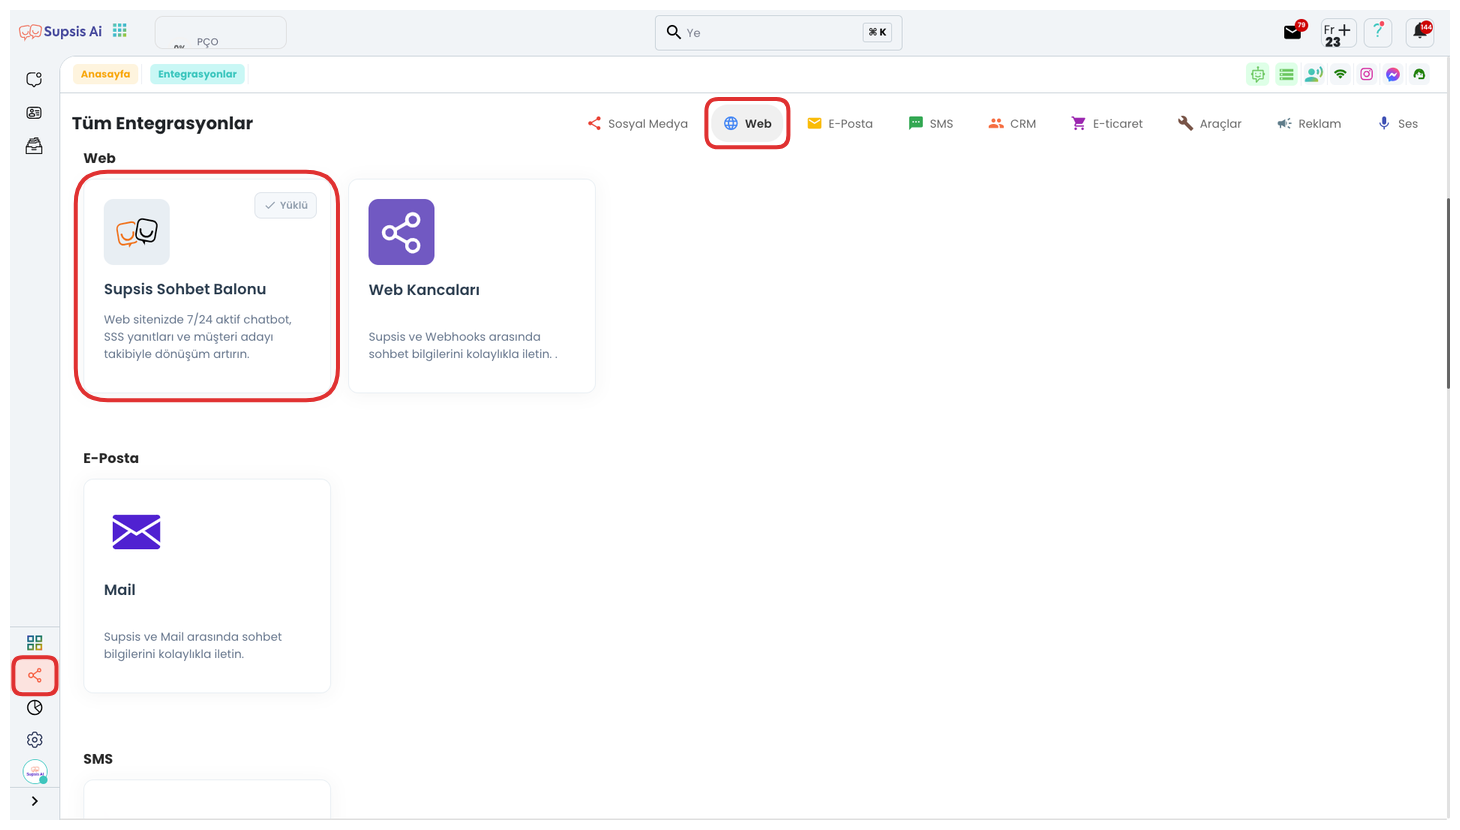The height and width of the screenshot is (830, 1460).
Task: Click the page's vertical scrollbar
Action: coord(1447,294)
